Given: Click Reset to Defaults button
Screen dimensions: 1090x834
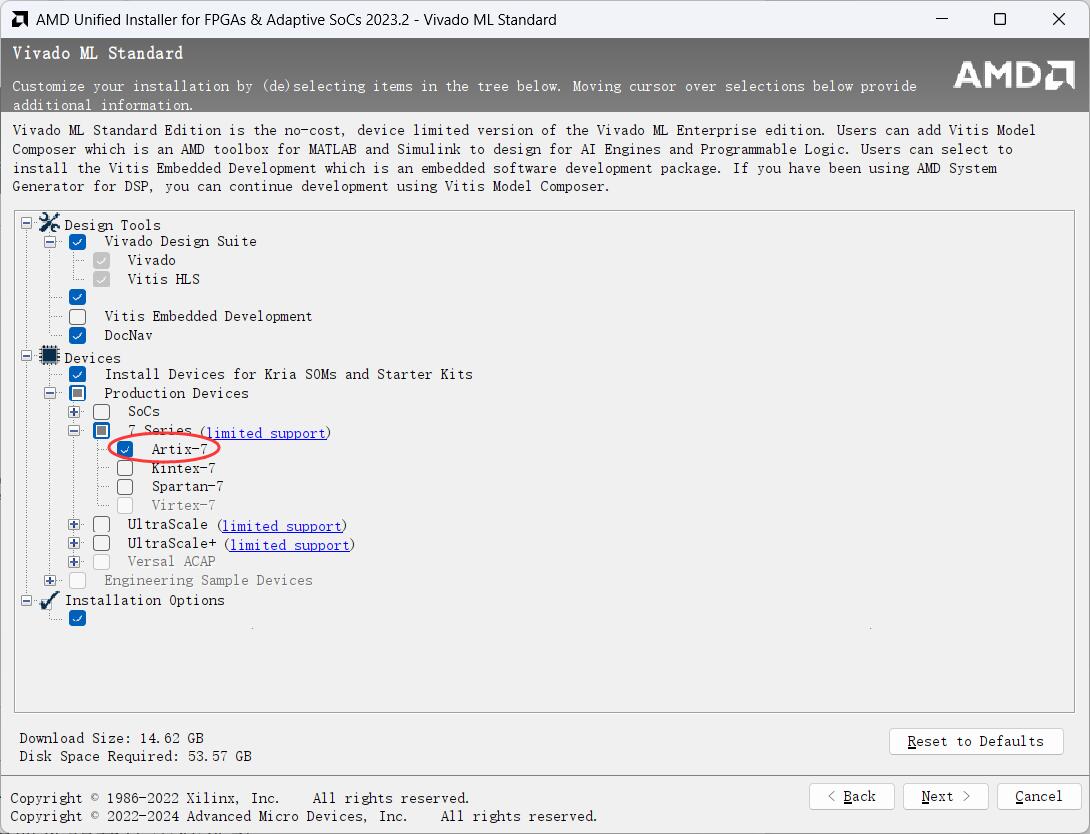Looking at the screenshot, I should (x=975, y=741).
